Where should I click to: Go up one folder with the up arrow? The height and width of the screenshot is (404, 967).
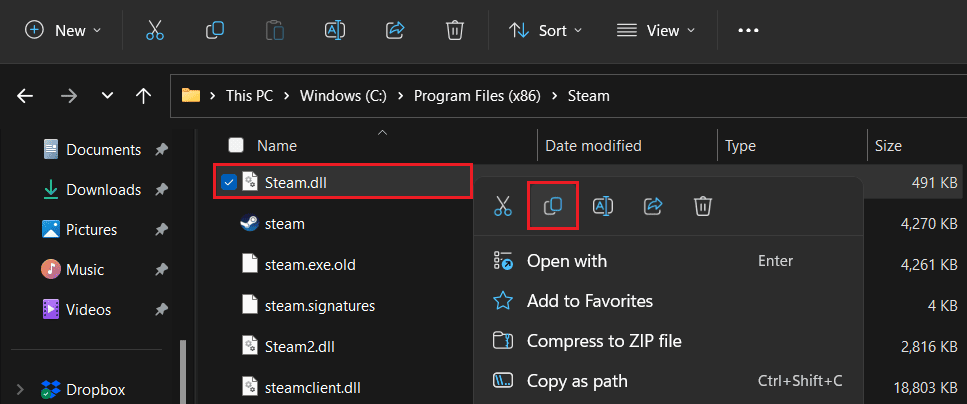point(143,96)
